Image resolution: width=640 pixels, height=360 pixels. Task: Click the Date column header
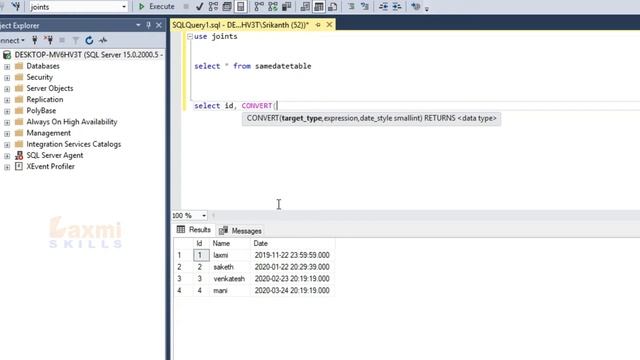point(293,243)
